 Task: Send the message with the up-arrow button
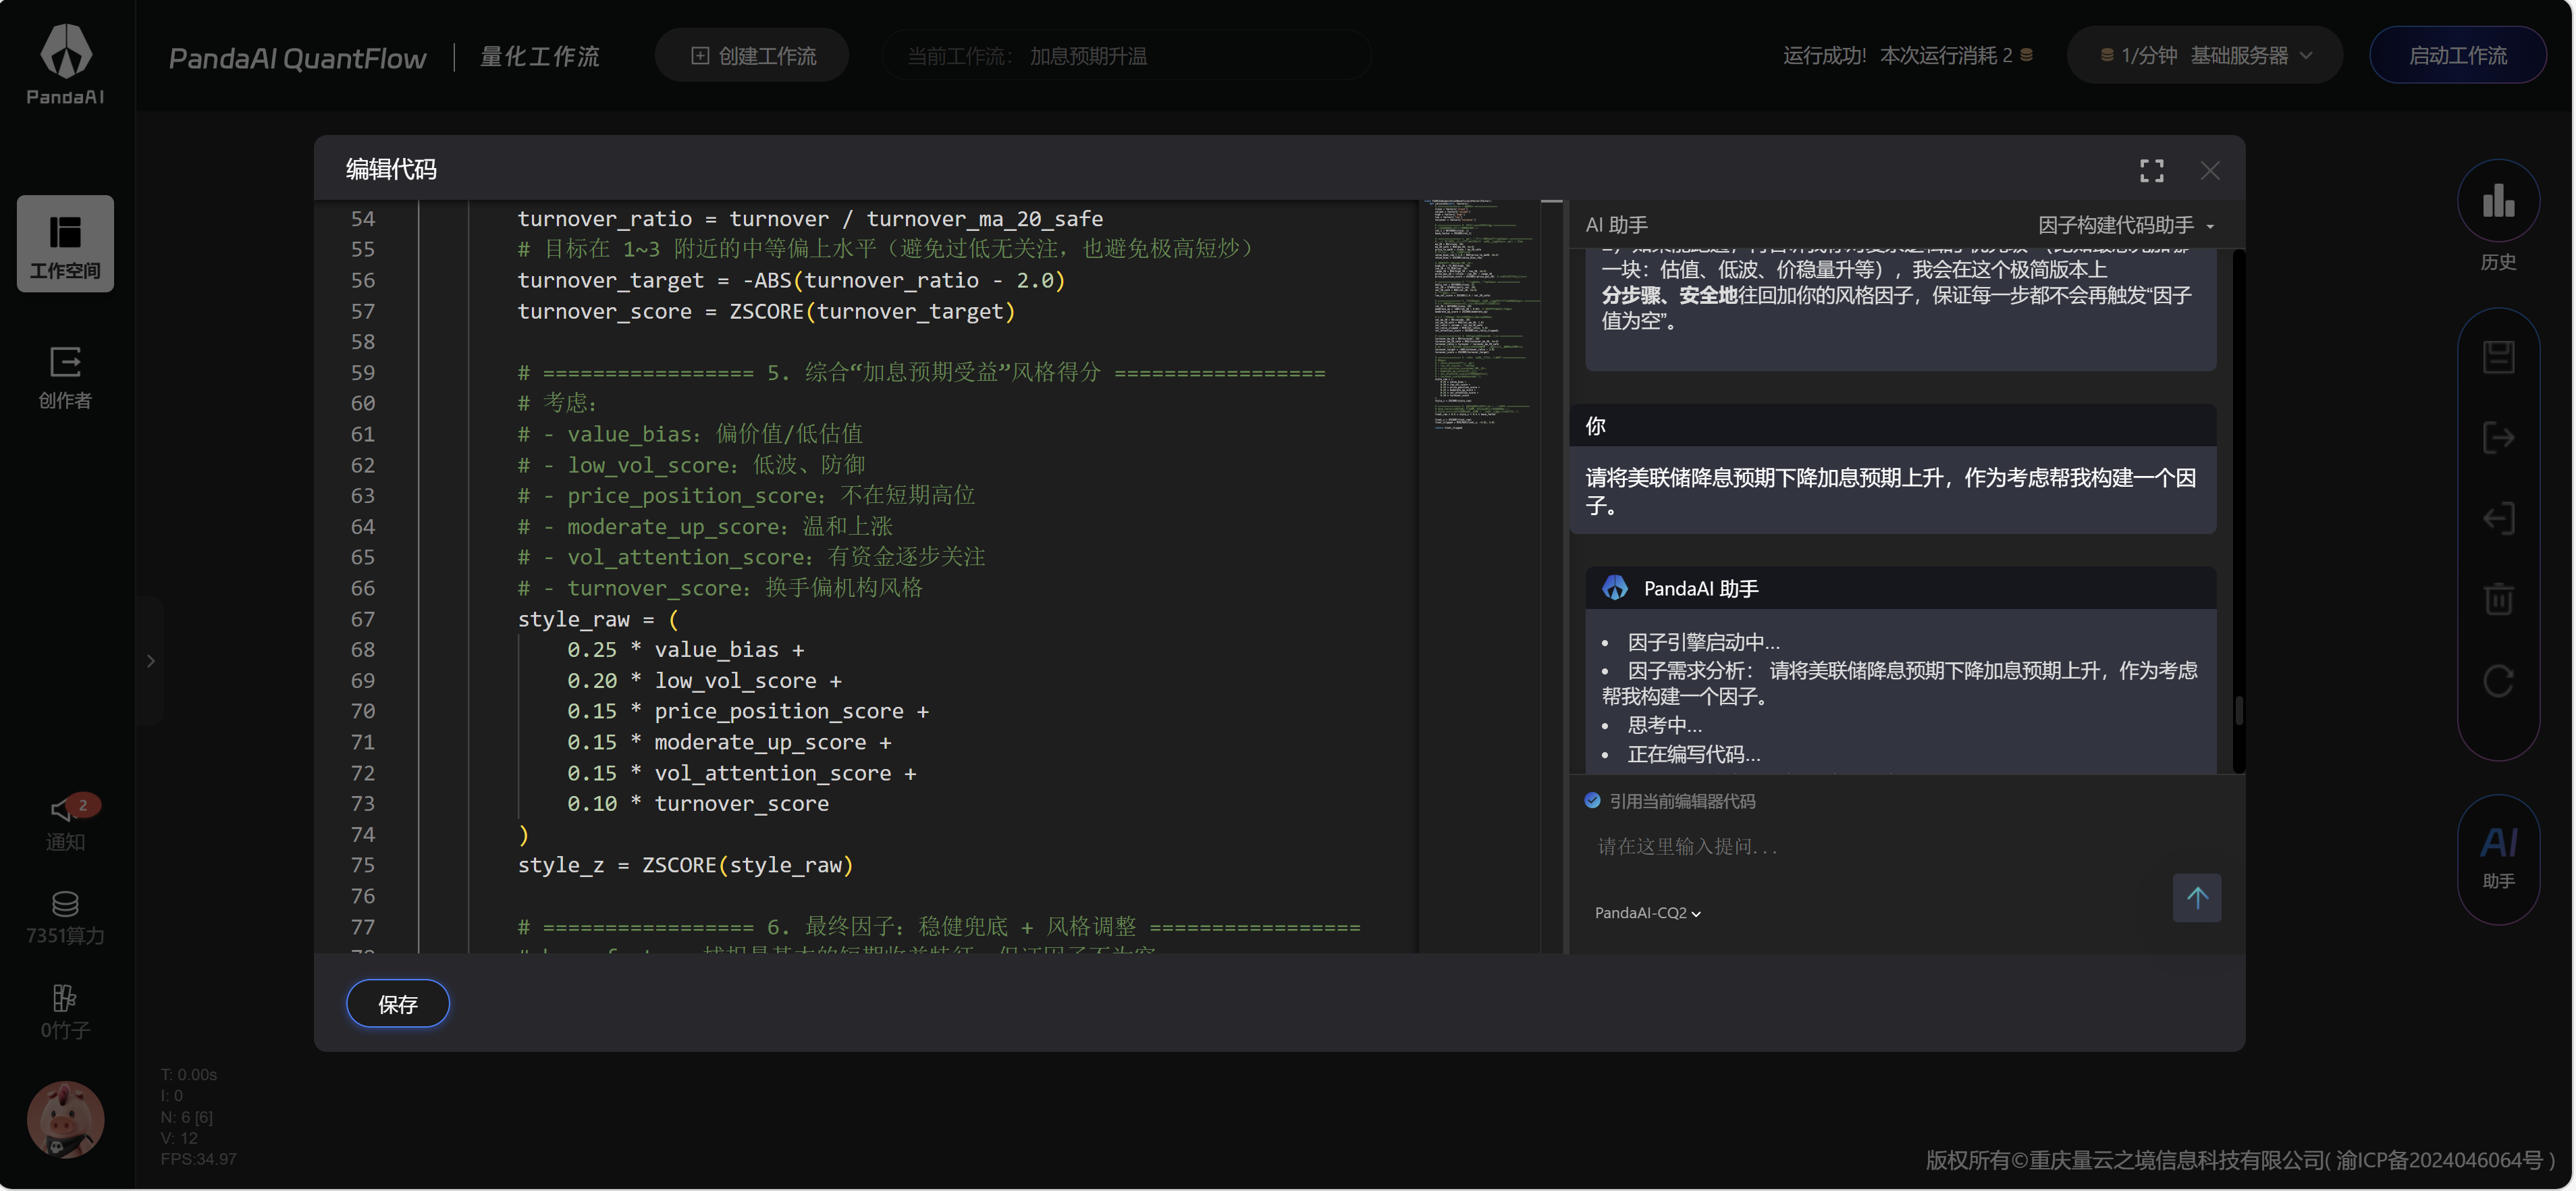pyautogui.click(x=2196, y=897)
